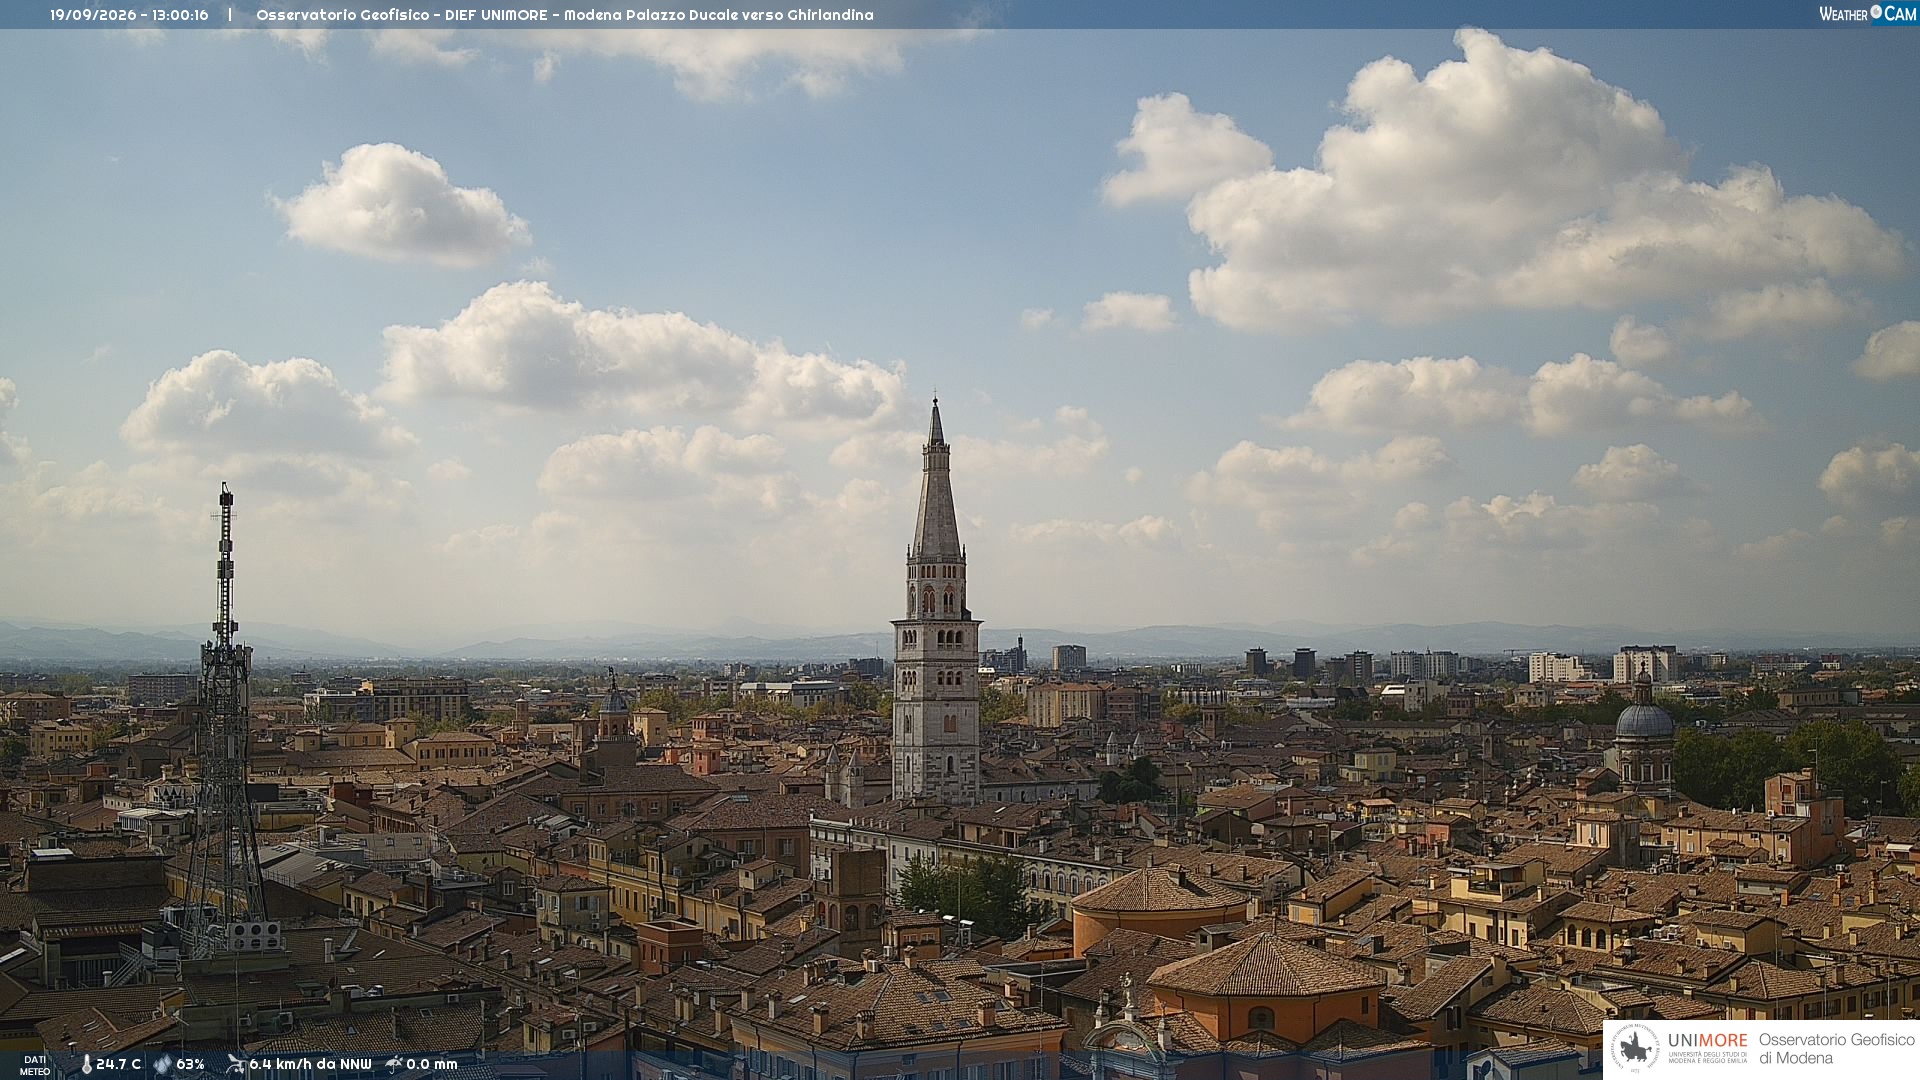Click the vertical separator after the timestamp
Viewport: 1920px width, 1080px height.
point(230,15)
